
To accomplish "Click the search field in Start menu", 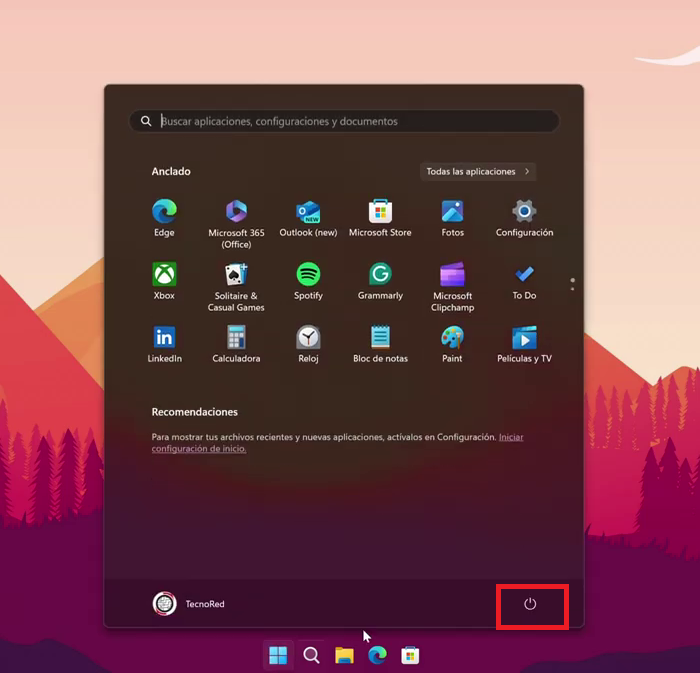I will click(344, 121).
